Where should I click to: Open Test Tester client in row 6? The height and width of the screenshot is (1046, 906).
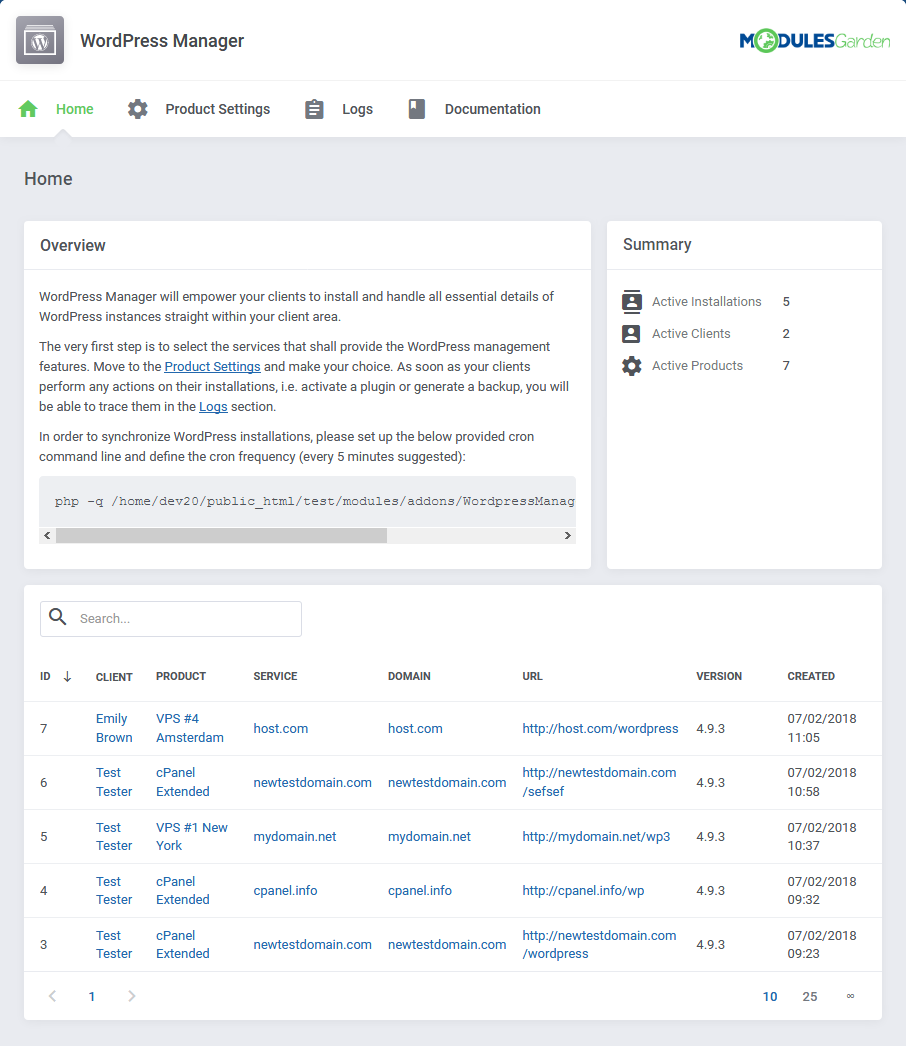point(114,782)
